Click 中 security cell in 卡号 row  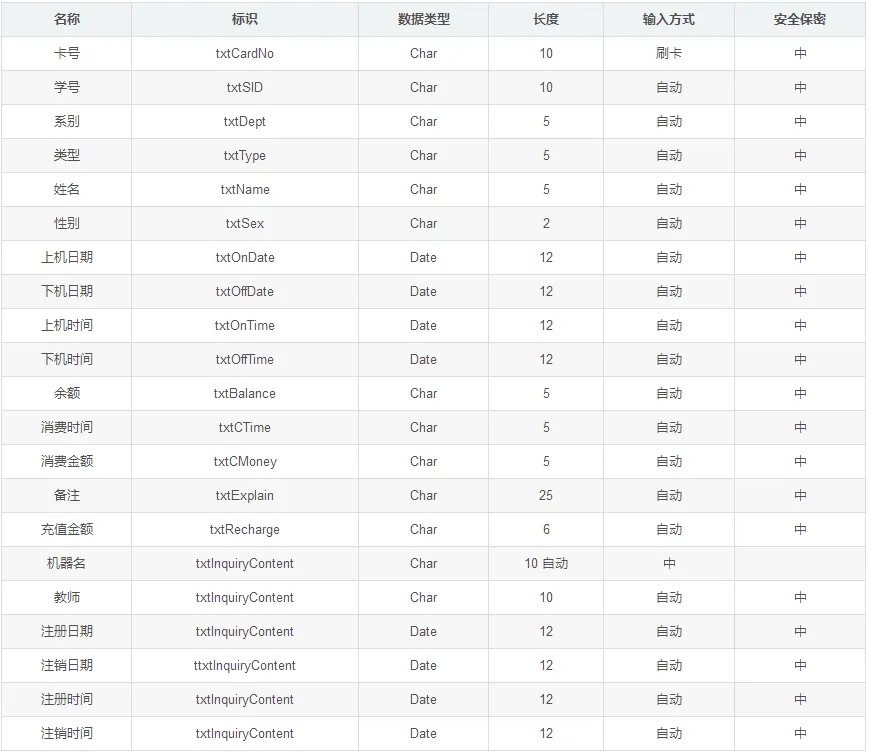(x=800, y=53)
